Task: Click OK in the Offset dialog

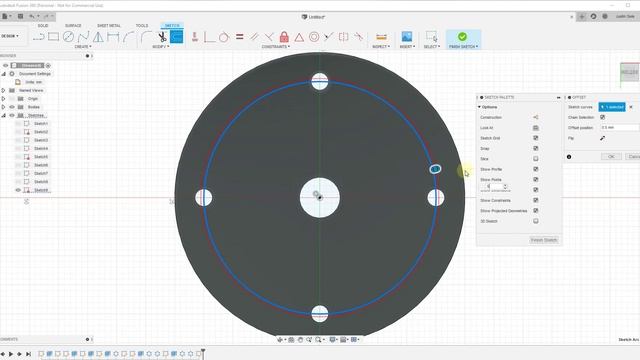Action: coord(611,157)
